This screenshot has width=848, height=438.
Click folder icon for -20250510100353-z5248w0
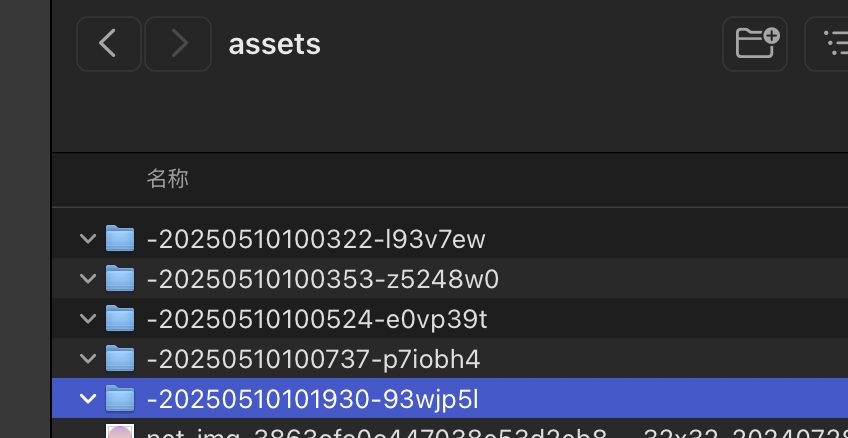pyautogui.click(x=120, y=279)
